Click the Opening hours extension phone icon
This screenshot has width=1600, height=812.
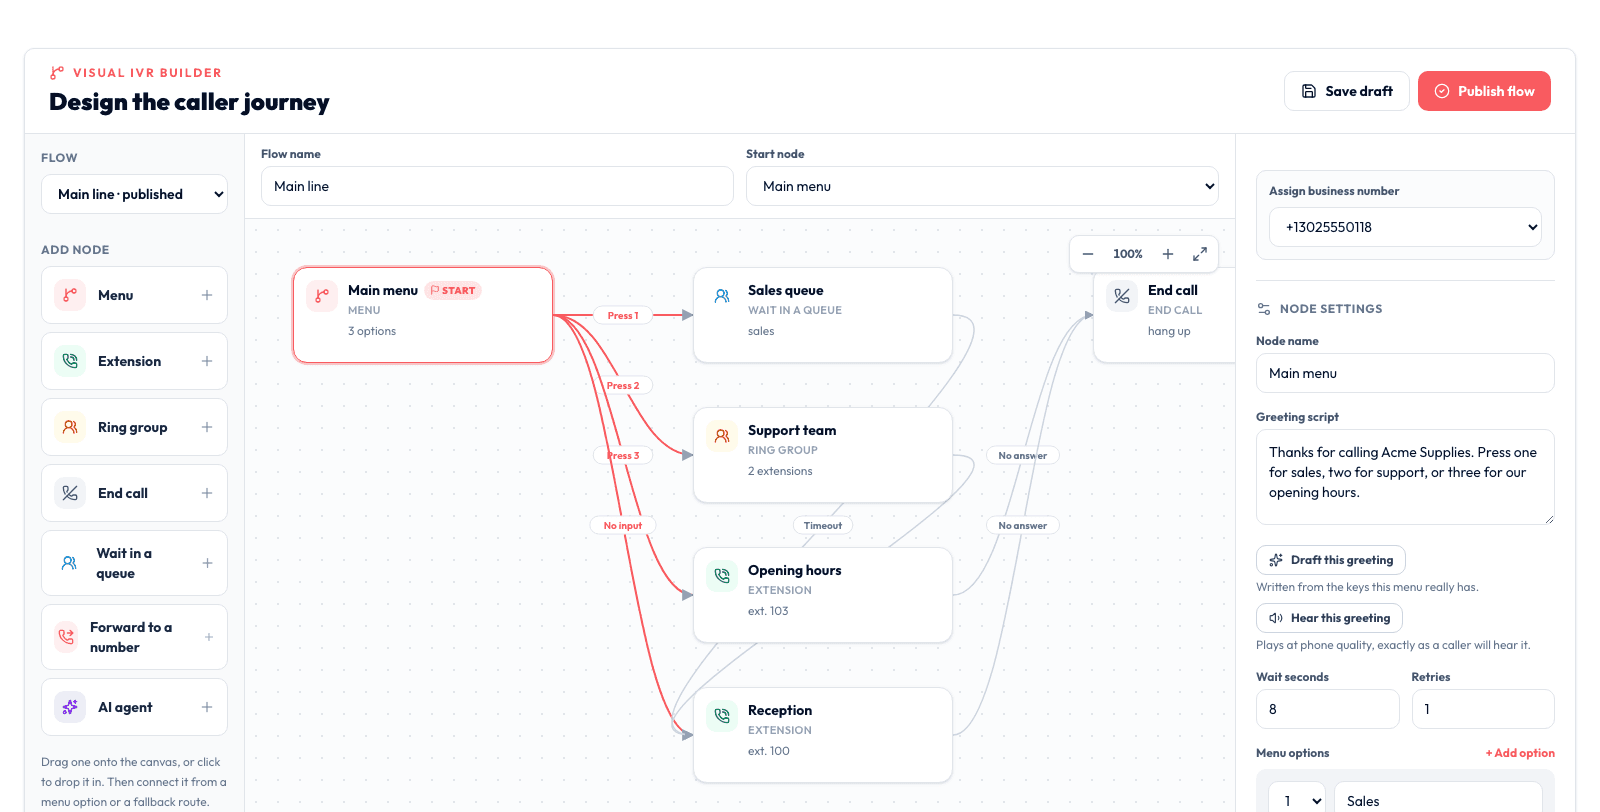(x=722, y=576)
